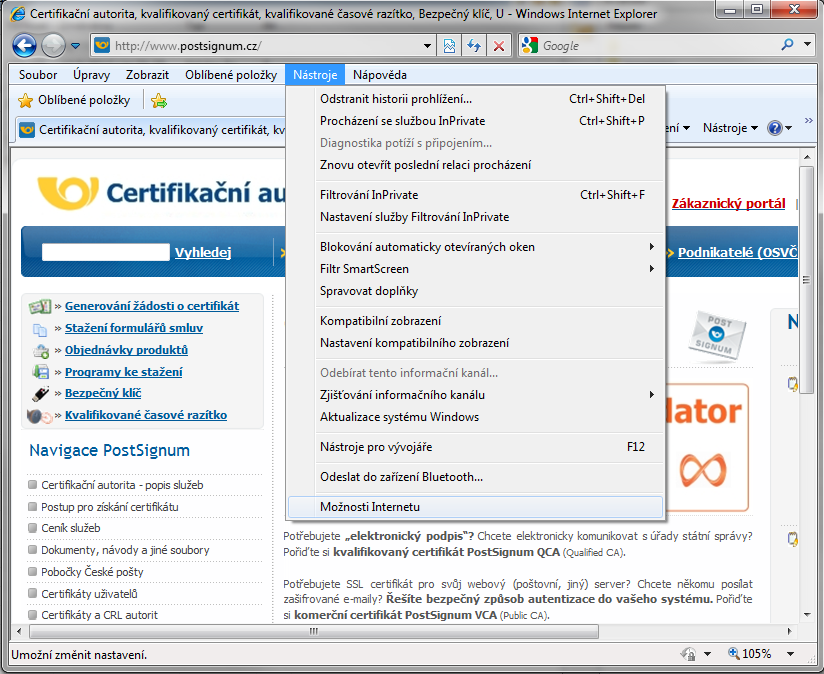Open Ceník služeb navigation item
824x674 pixels.
click(70, 528)
